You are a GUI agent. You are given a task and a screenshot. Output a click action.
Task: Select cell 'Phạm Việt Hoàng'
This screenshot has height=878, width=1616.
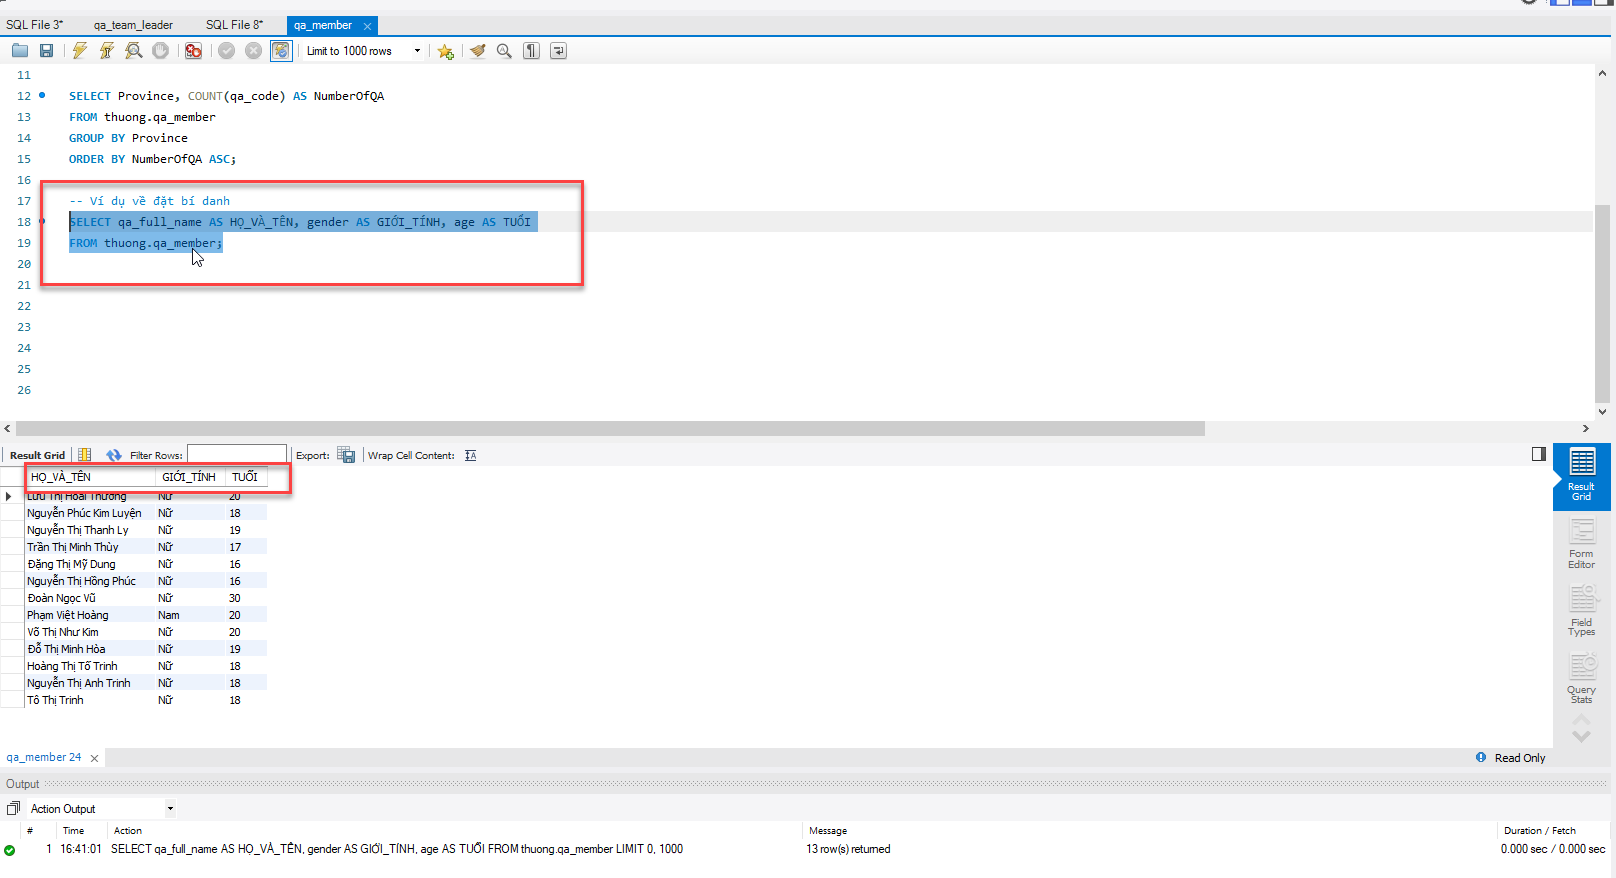pyautogui.click(x=90, y=615)
